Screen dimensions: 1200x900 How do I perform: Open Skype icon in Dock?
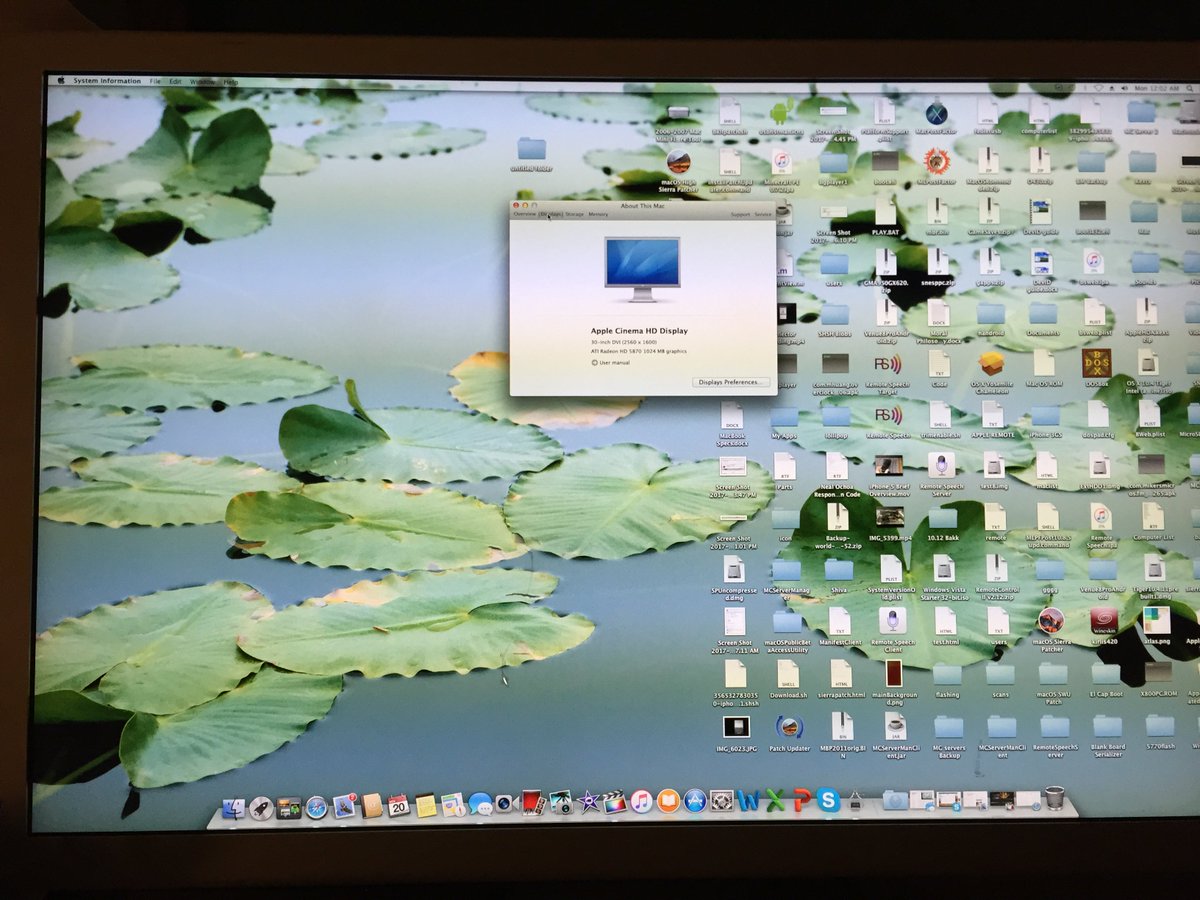(x=827, y=799)
